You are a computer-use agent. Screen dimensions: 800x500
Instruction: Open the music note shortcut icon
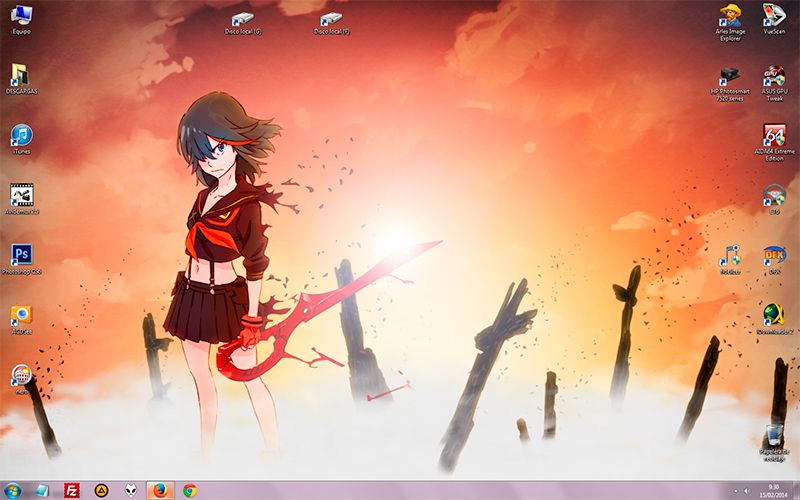click(730, 259)
